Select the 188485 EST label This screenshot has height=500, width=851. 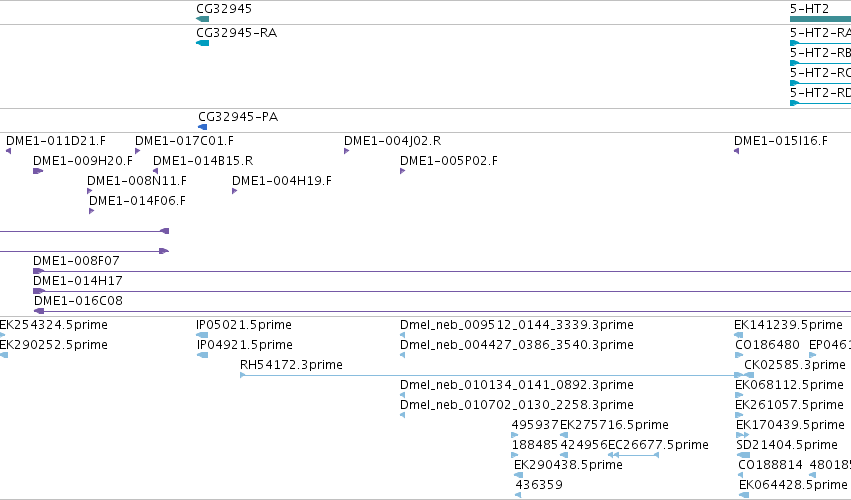tap(535, 445)
